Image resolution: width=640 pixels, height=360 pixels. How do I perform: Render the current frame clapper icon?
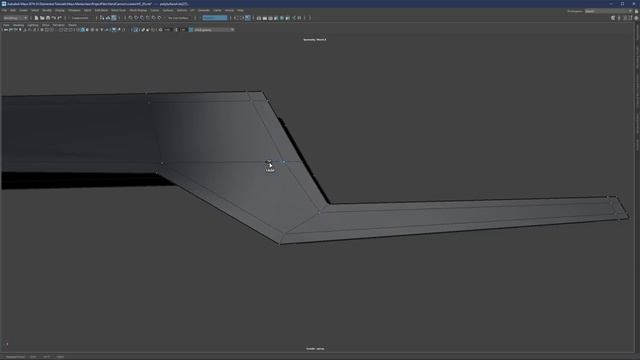coord(264,18)
